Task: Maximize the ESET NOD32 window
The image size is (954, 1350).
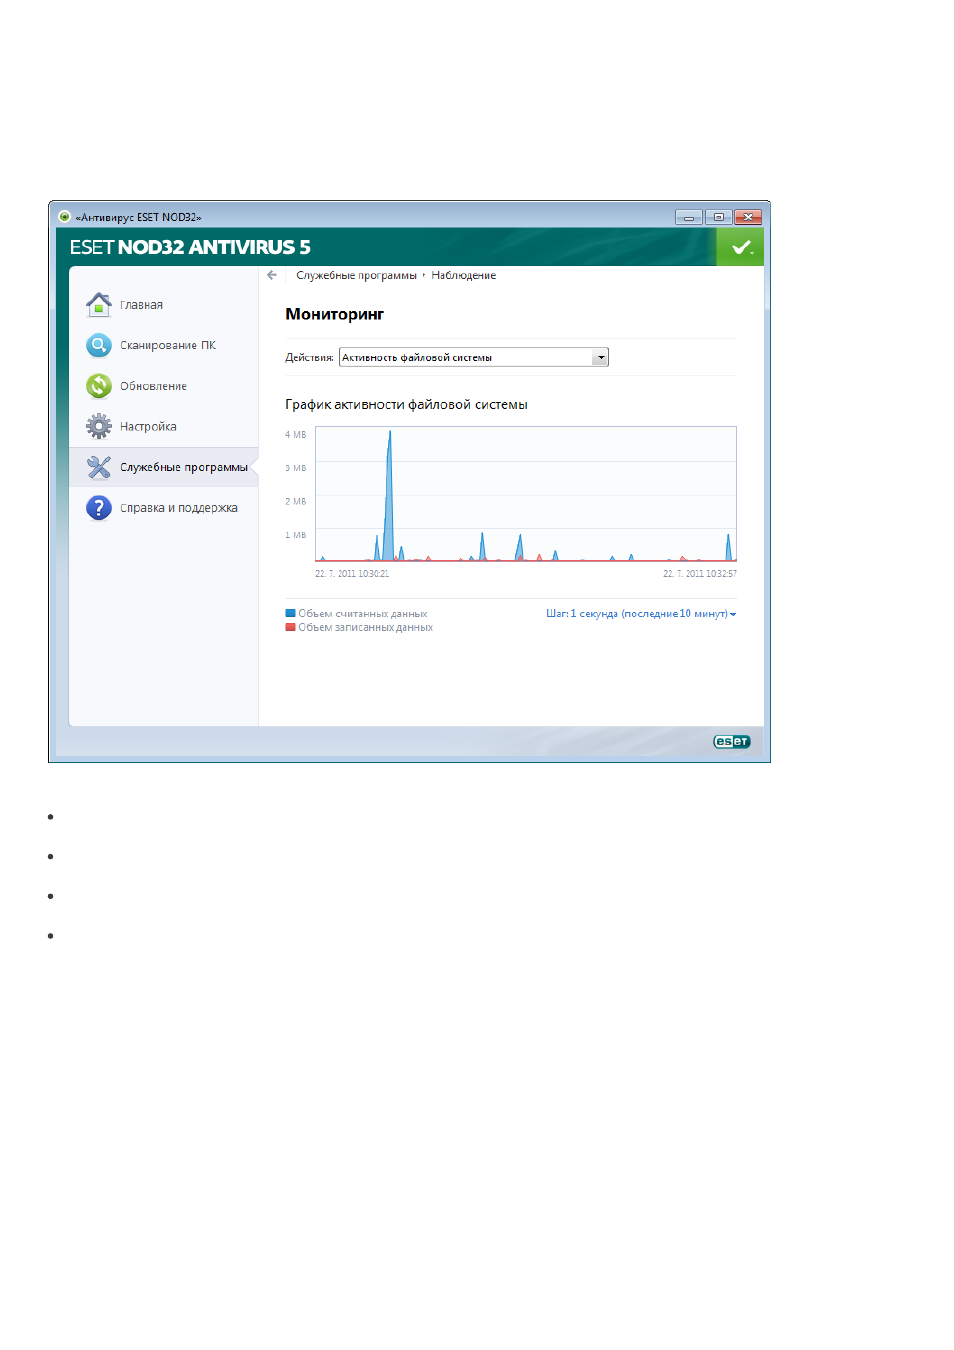Action: tap(718, 217)
